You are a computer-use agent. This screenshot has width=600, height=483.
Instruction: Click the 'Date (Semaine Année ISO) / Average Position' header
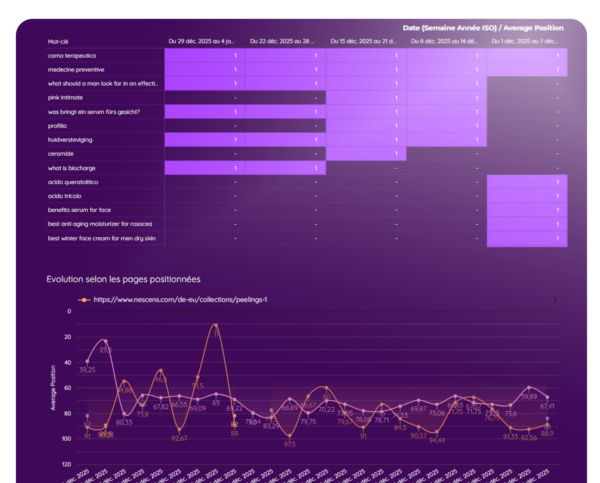(x=485, y=28)
